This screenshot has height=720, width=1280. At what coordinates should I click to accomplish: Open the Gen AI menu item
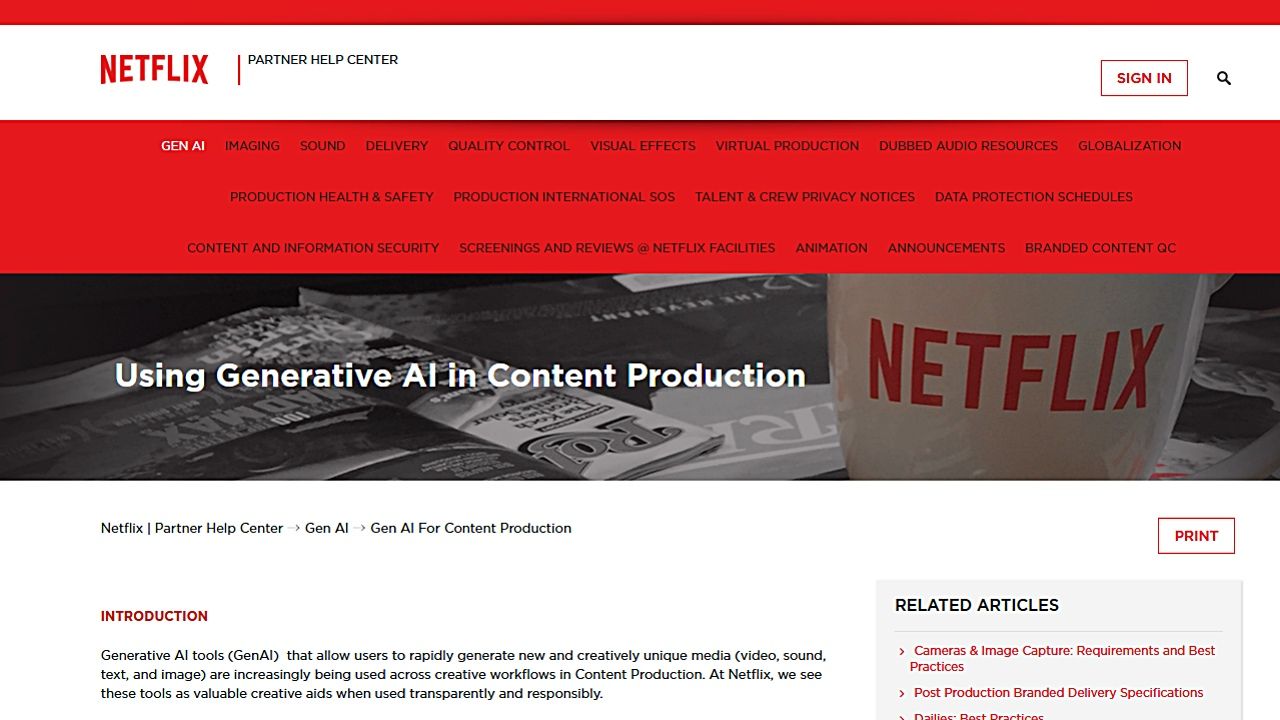coord(183,146)
